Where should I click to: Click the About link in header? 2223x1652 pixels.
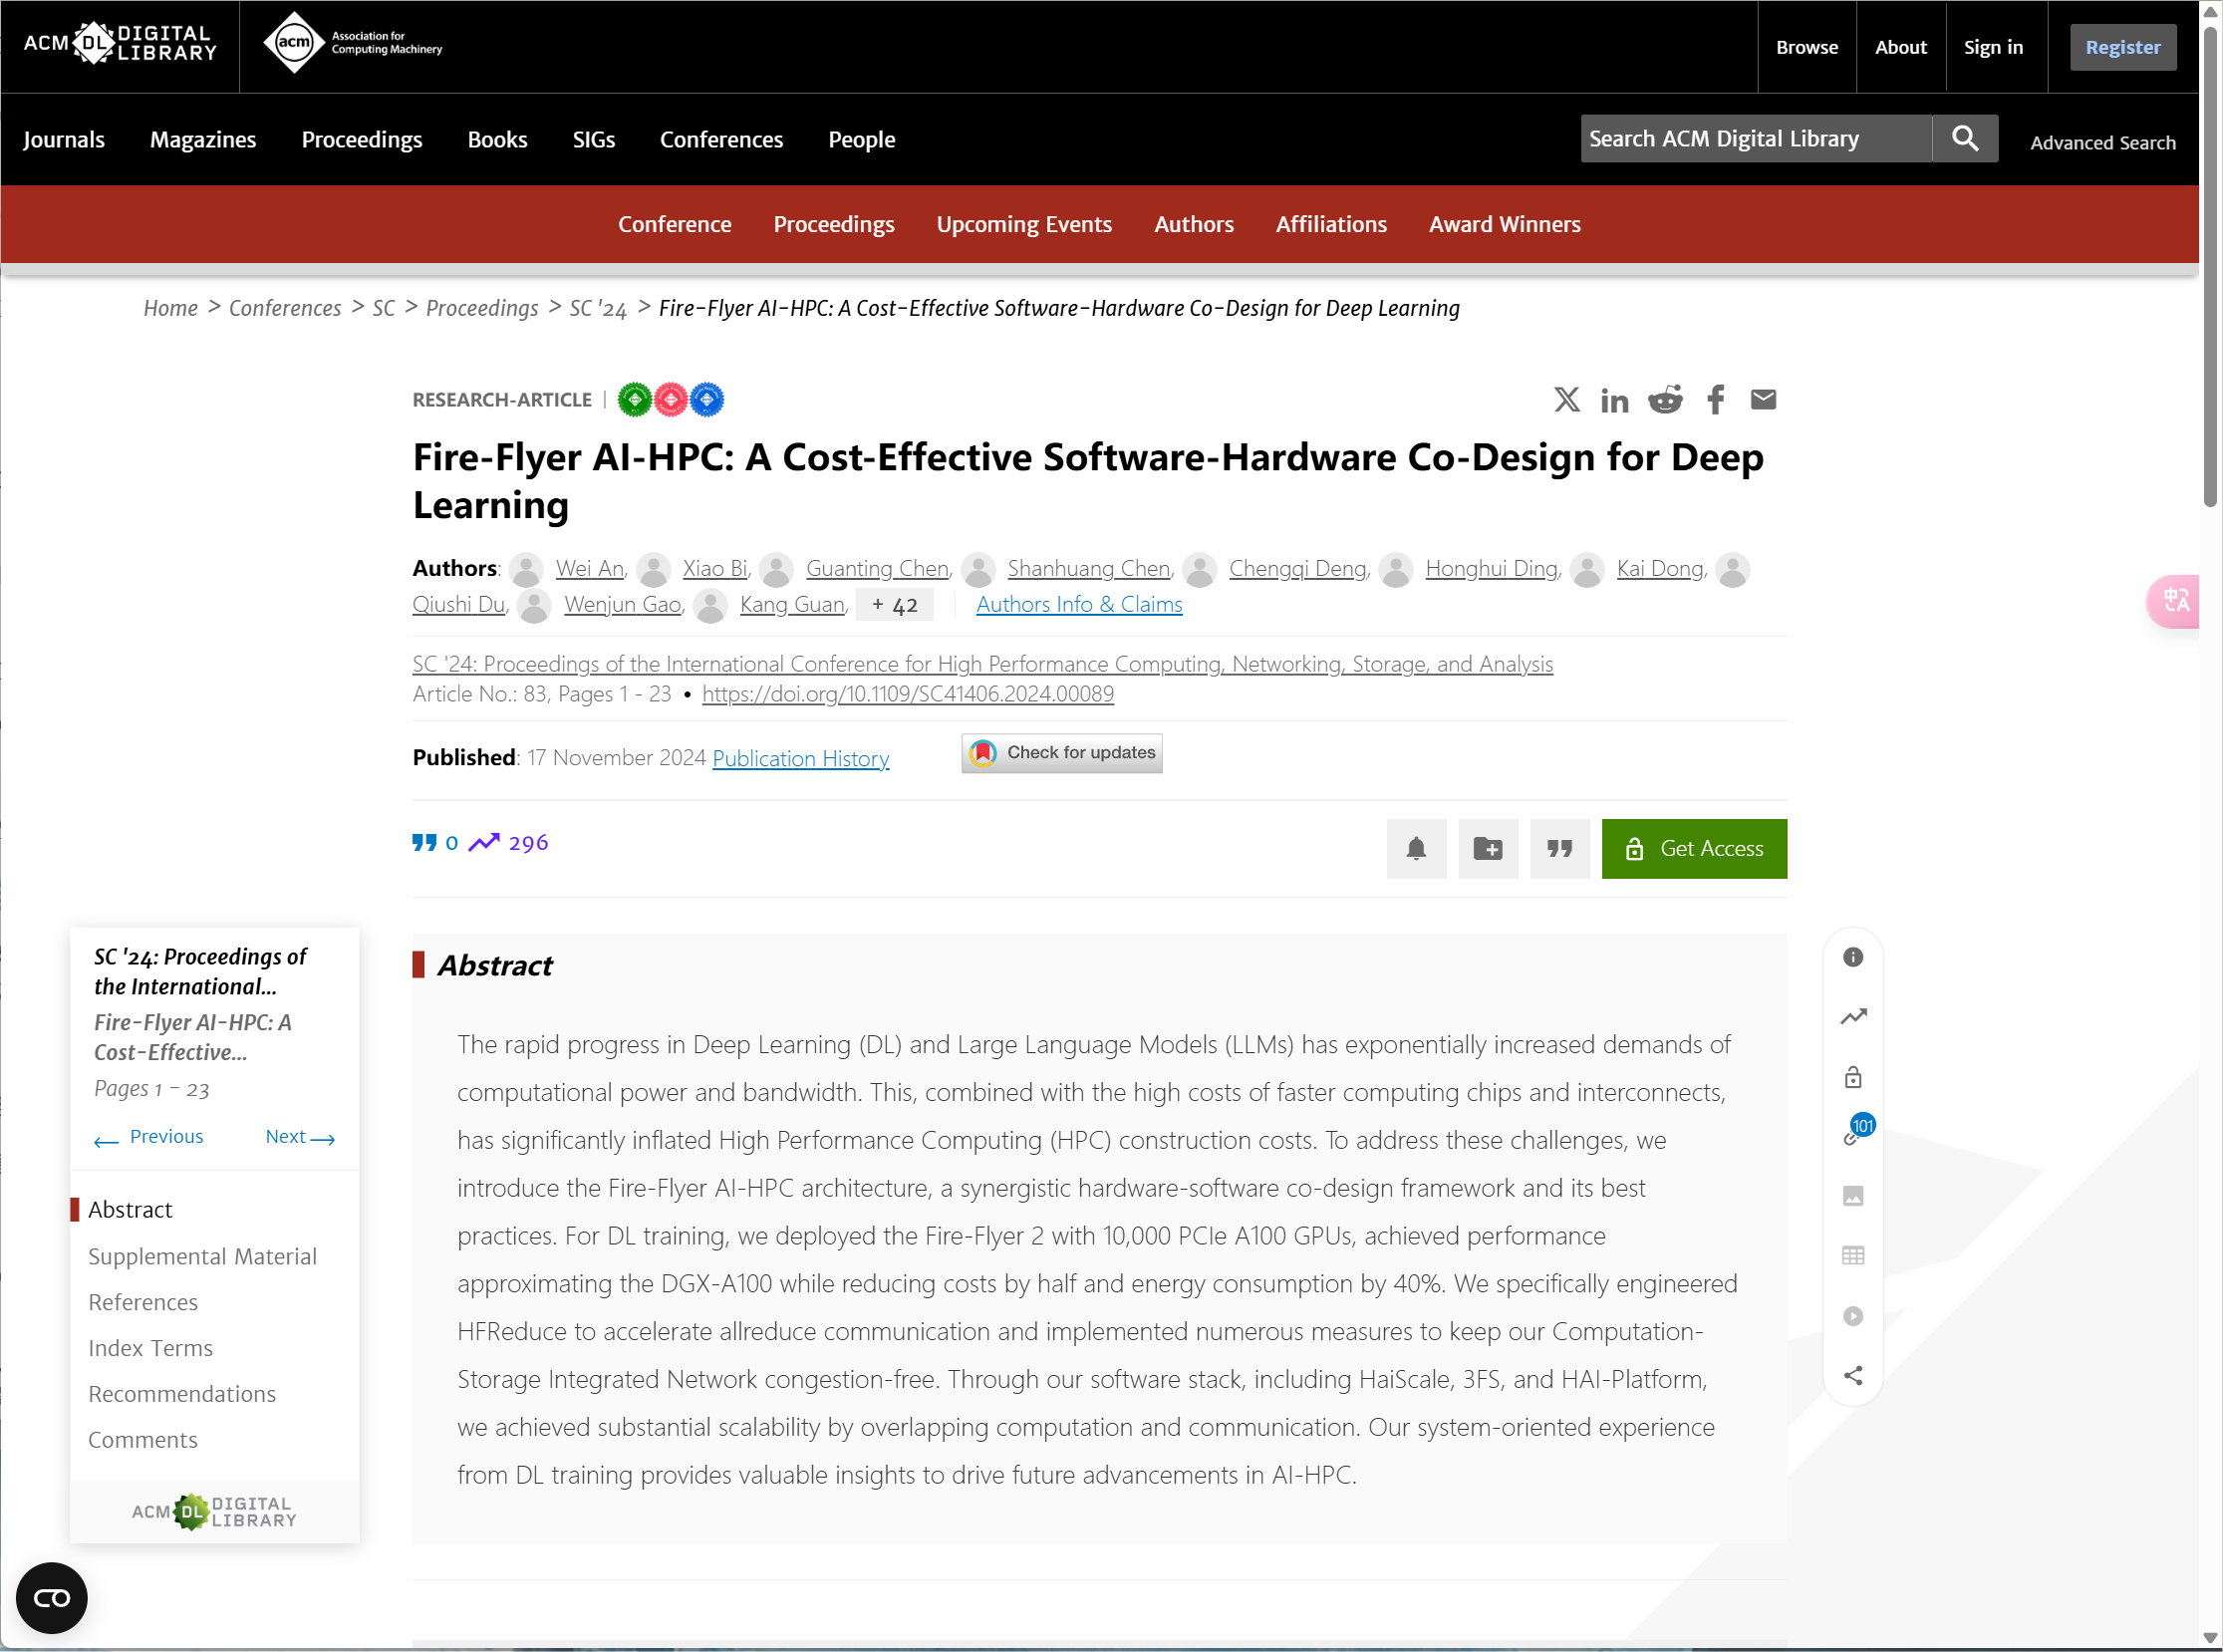coord(1900,47)
